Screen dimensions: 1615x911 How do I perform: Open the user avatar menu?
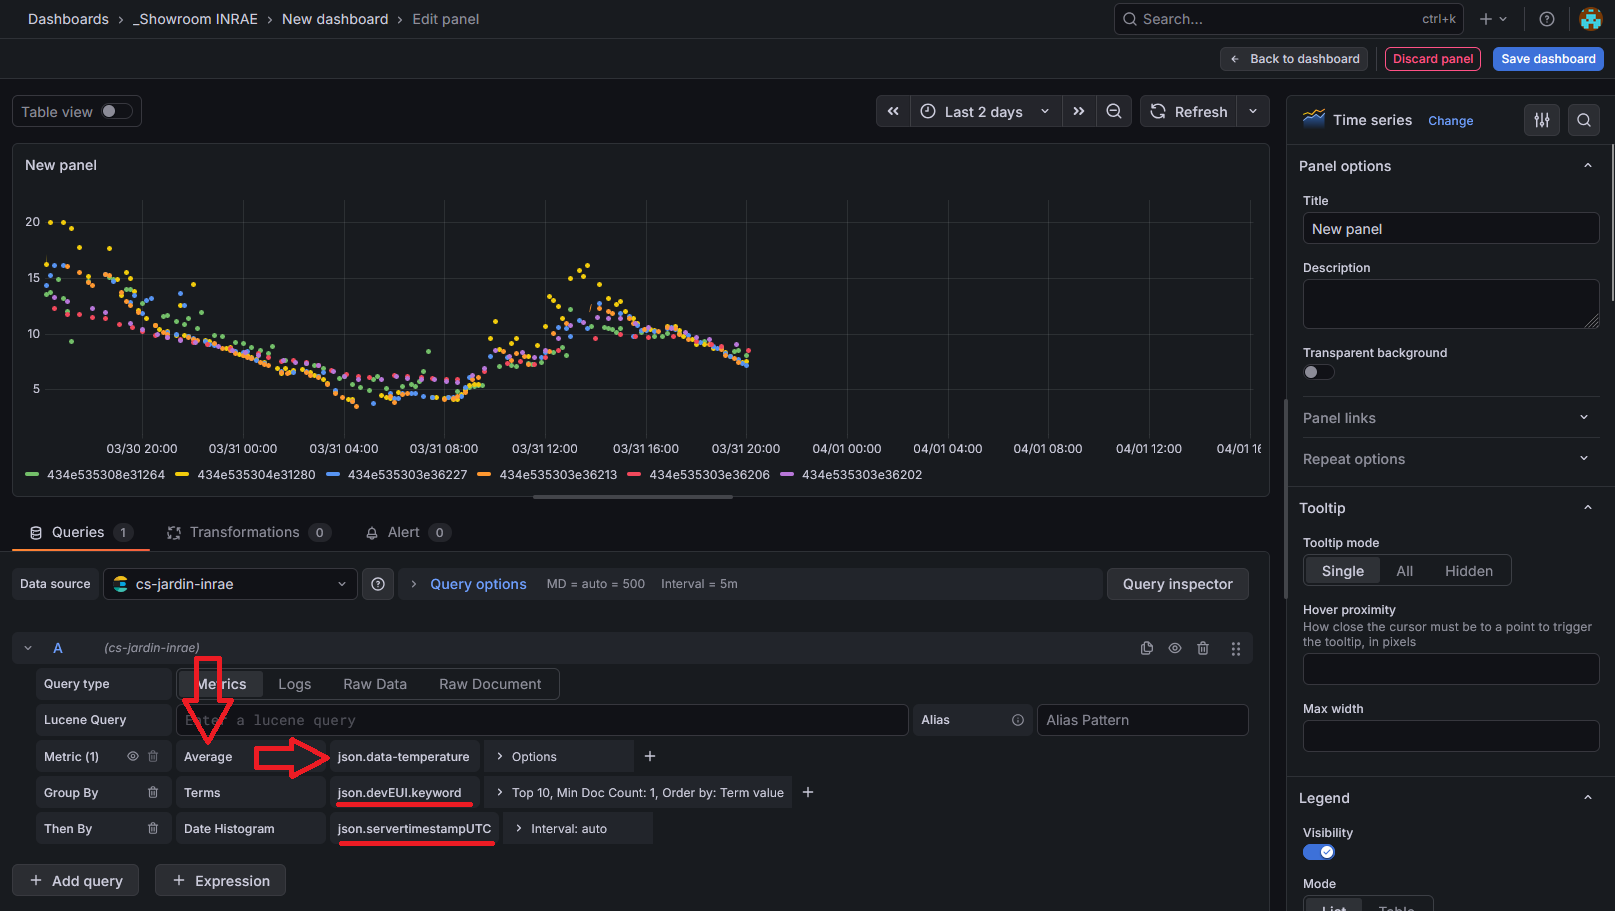point(1590,19)
